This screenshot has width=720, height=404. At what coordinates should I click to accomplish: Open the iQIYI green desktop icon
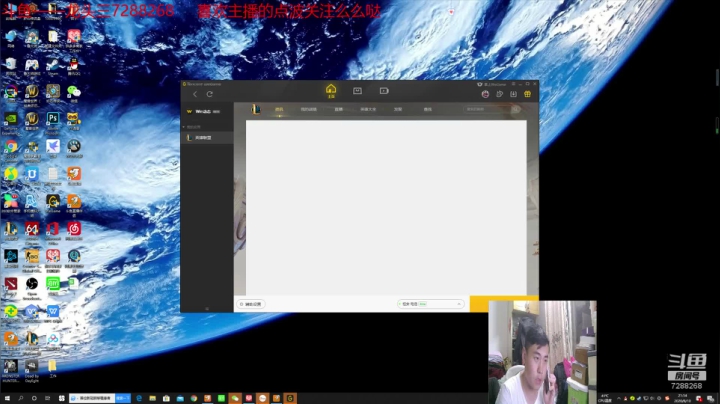click(53, 286)
